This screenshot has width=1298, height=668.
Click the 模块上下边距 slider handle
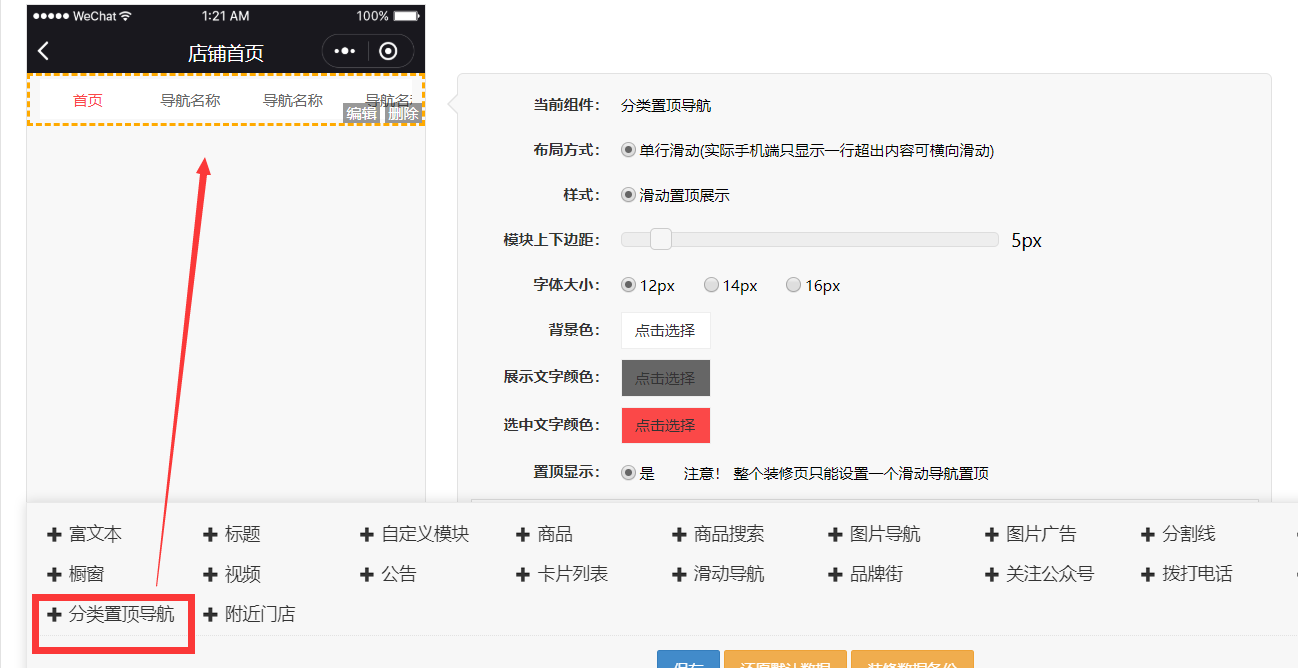click(660, 240)
